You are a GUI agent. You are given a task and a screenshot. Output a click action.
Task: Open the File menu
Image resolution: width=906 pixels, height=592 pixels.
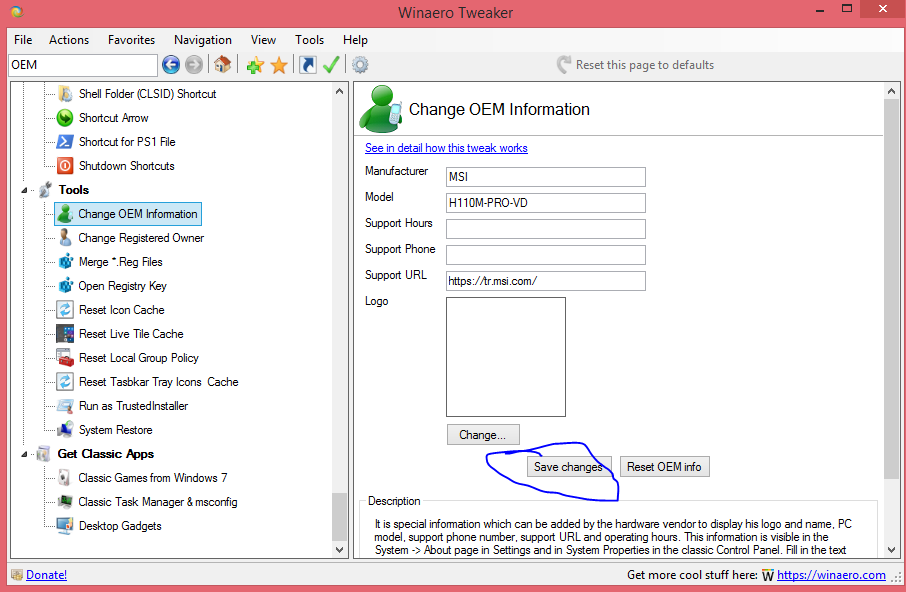click(x=23, y=40)
